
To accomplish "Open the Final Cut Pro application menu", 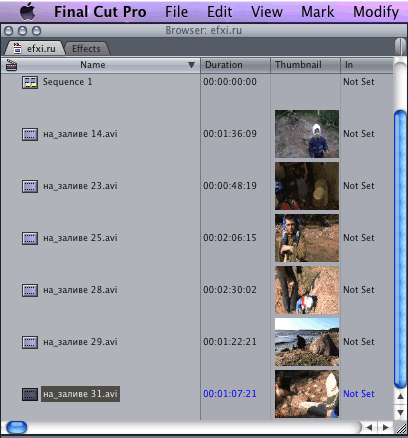I will point(100,12).
